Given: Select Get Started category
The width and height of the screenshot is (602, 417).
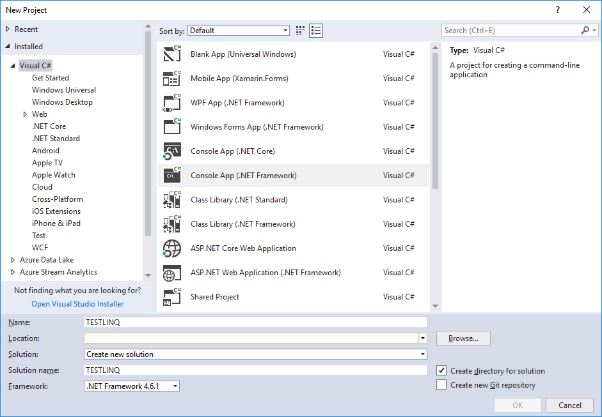Looking at the screenshot, I should pos(50,78).
